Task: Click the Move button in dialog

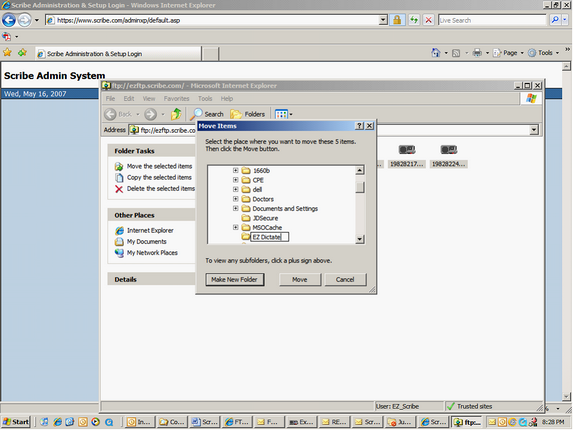Action: (x=300, y=279)
